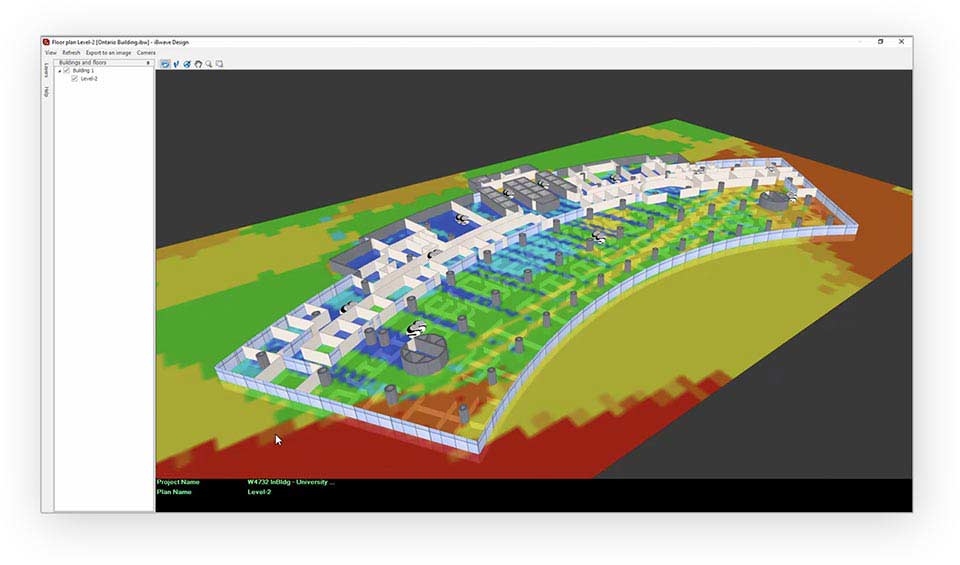The height and width of the screenshot is (565, 960).
Task: Uncheck the Building 1 checkbox
Action: pos(67,71)
